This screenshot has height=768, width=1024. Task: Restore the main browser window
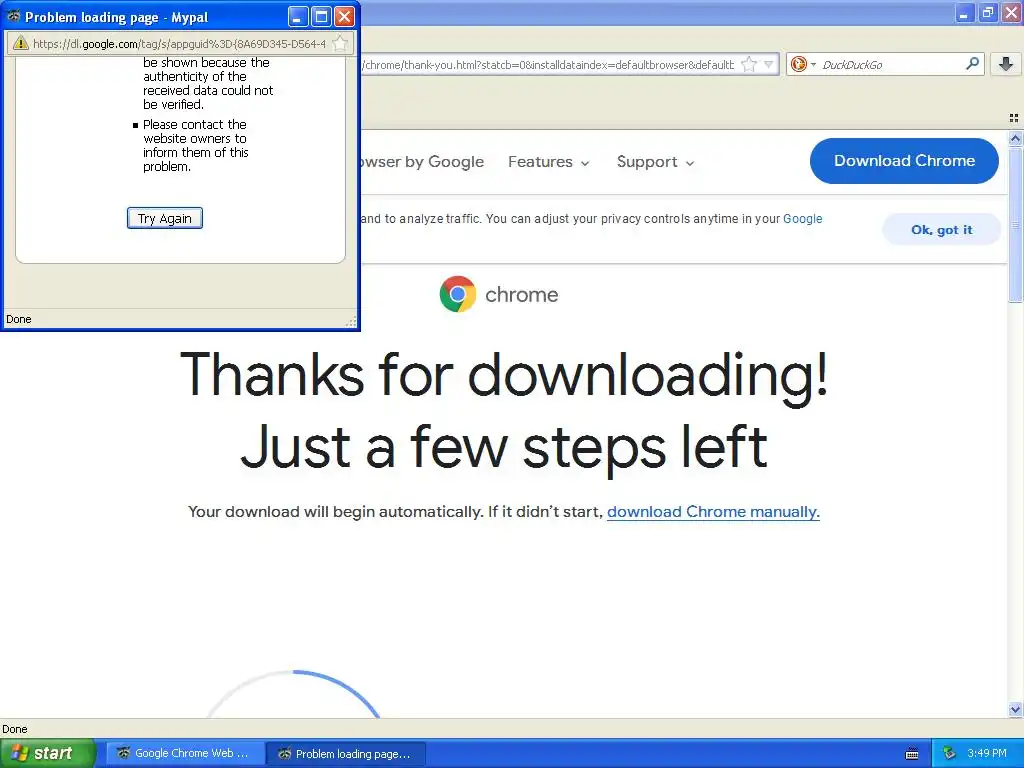coord(988,12)
